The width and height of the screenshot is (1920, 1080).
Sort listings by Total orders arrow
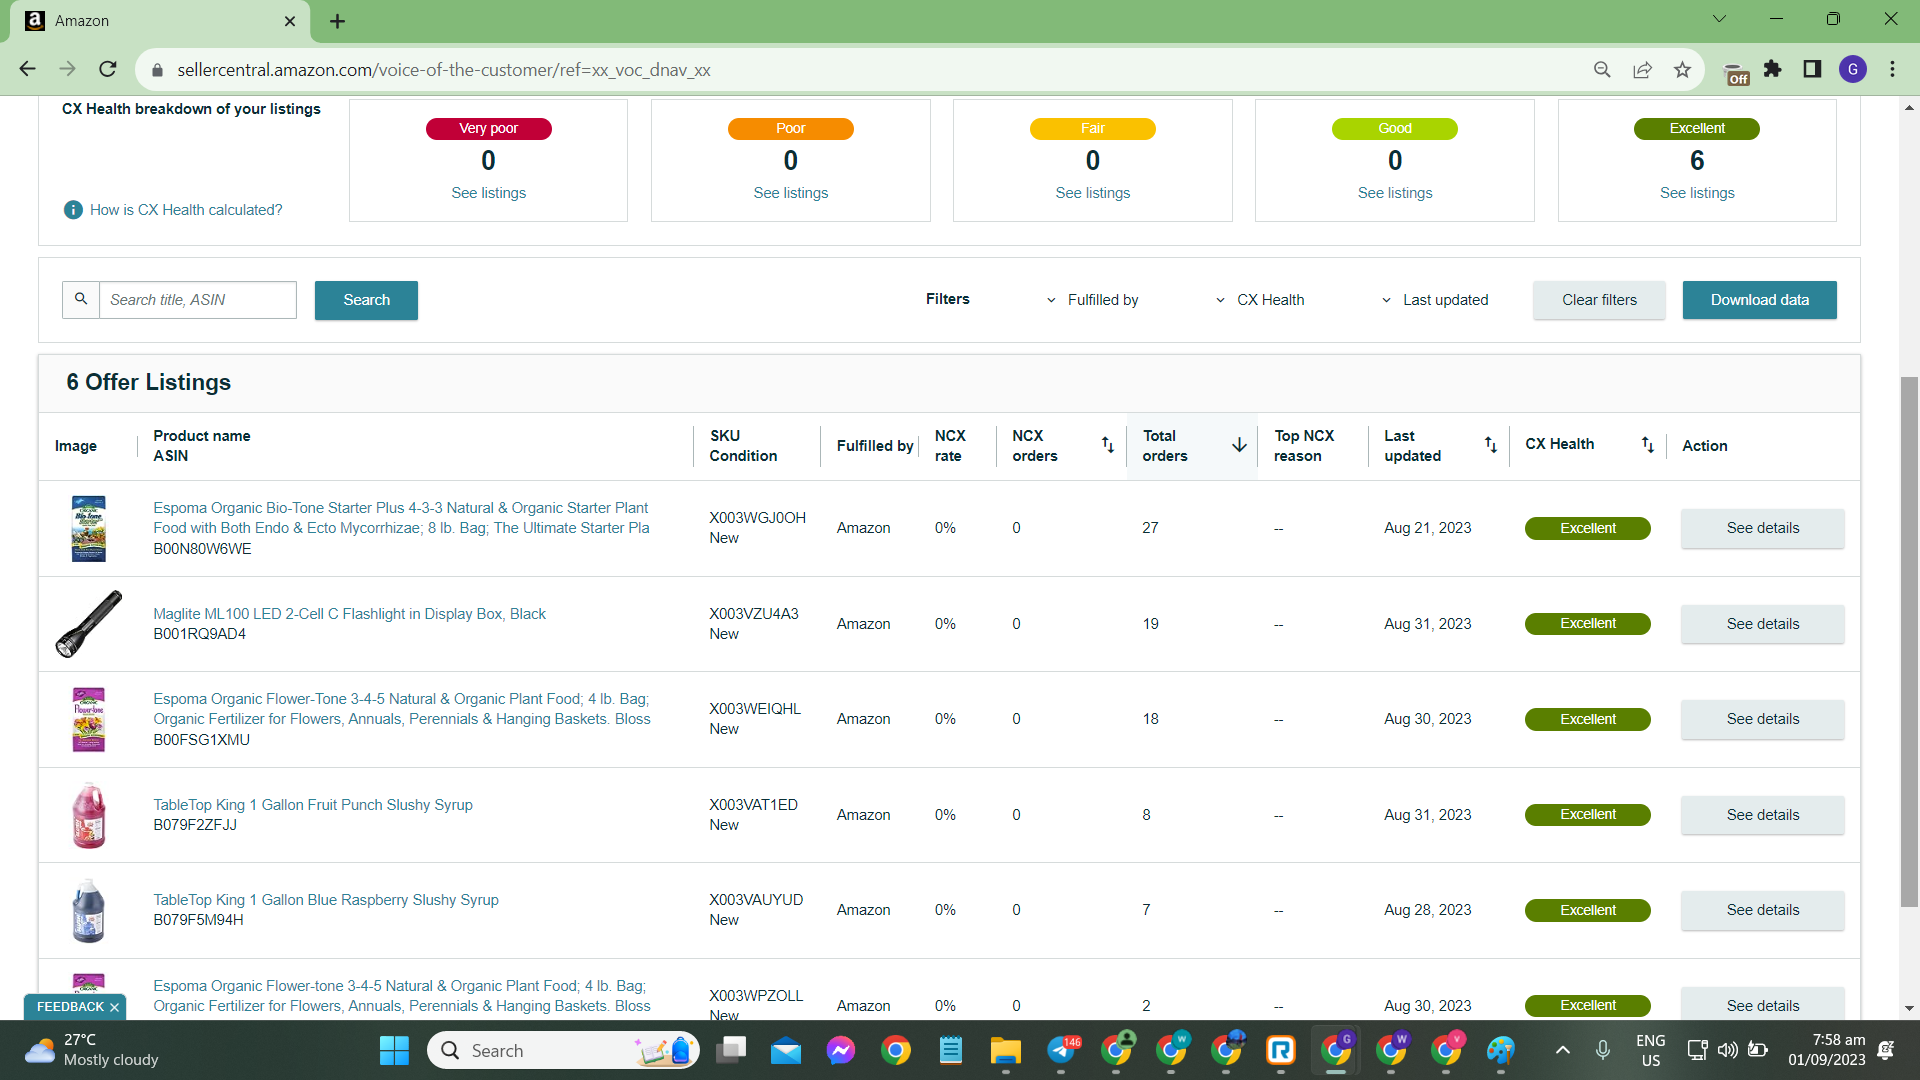1239,445
